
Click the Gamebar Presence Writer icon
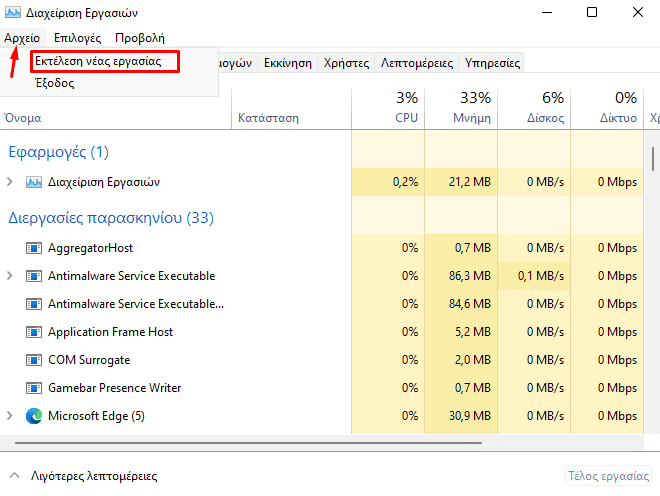[34, 388]
